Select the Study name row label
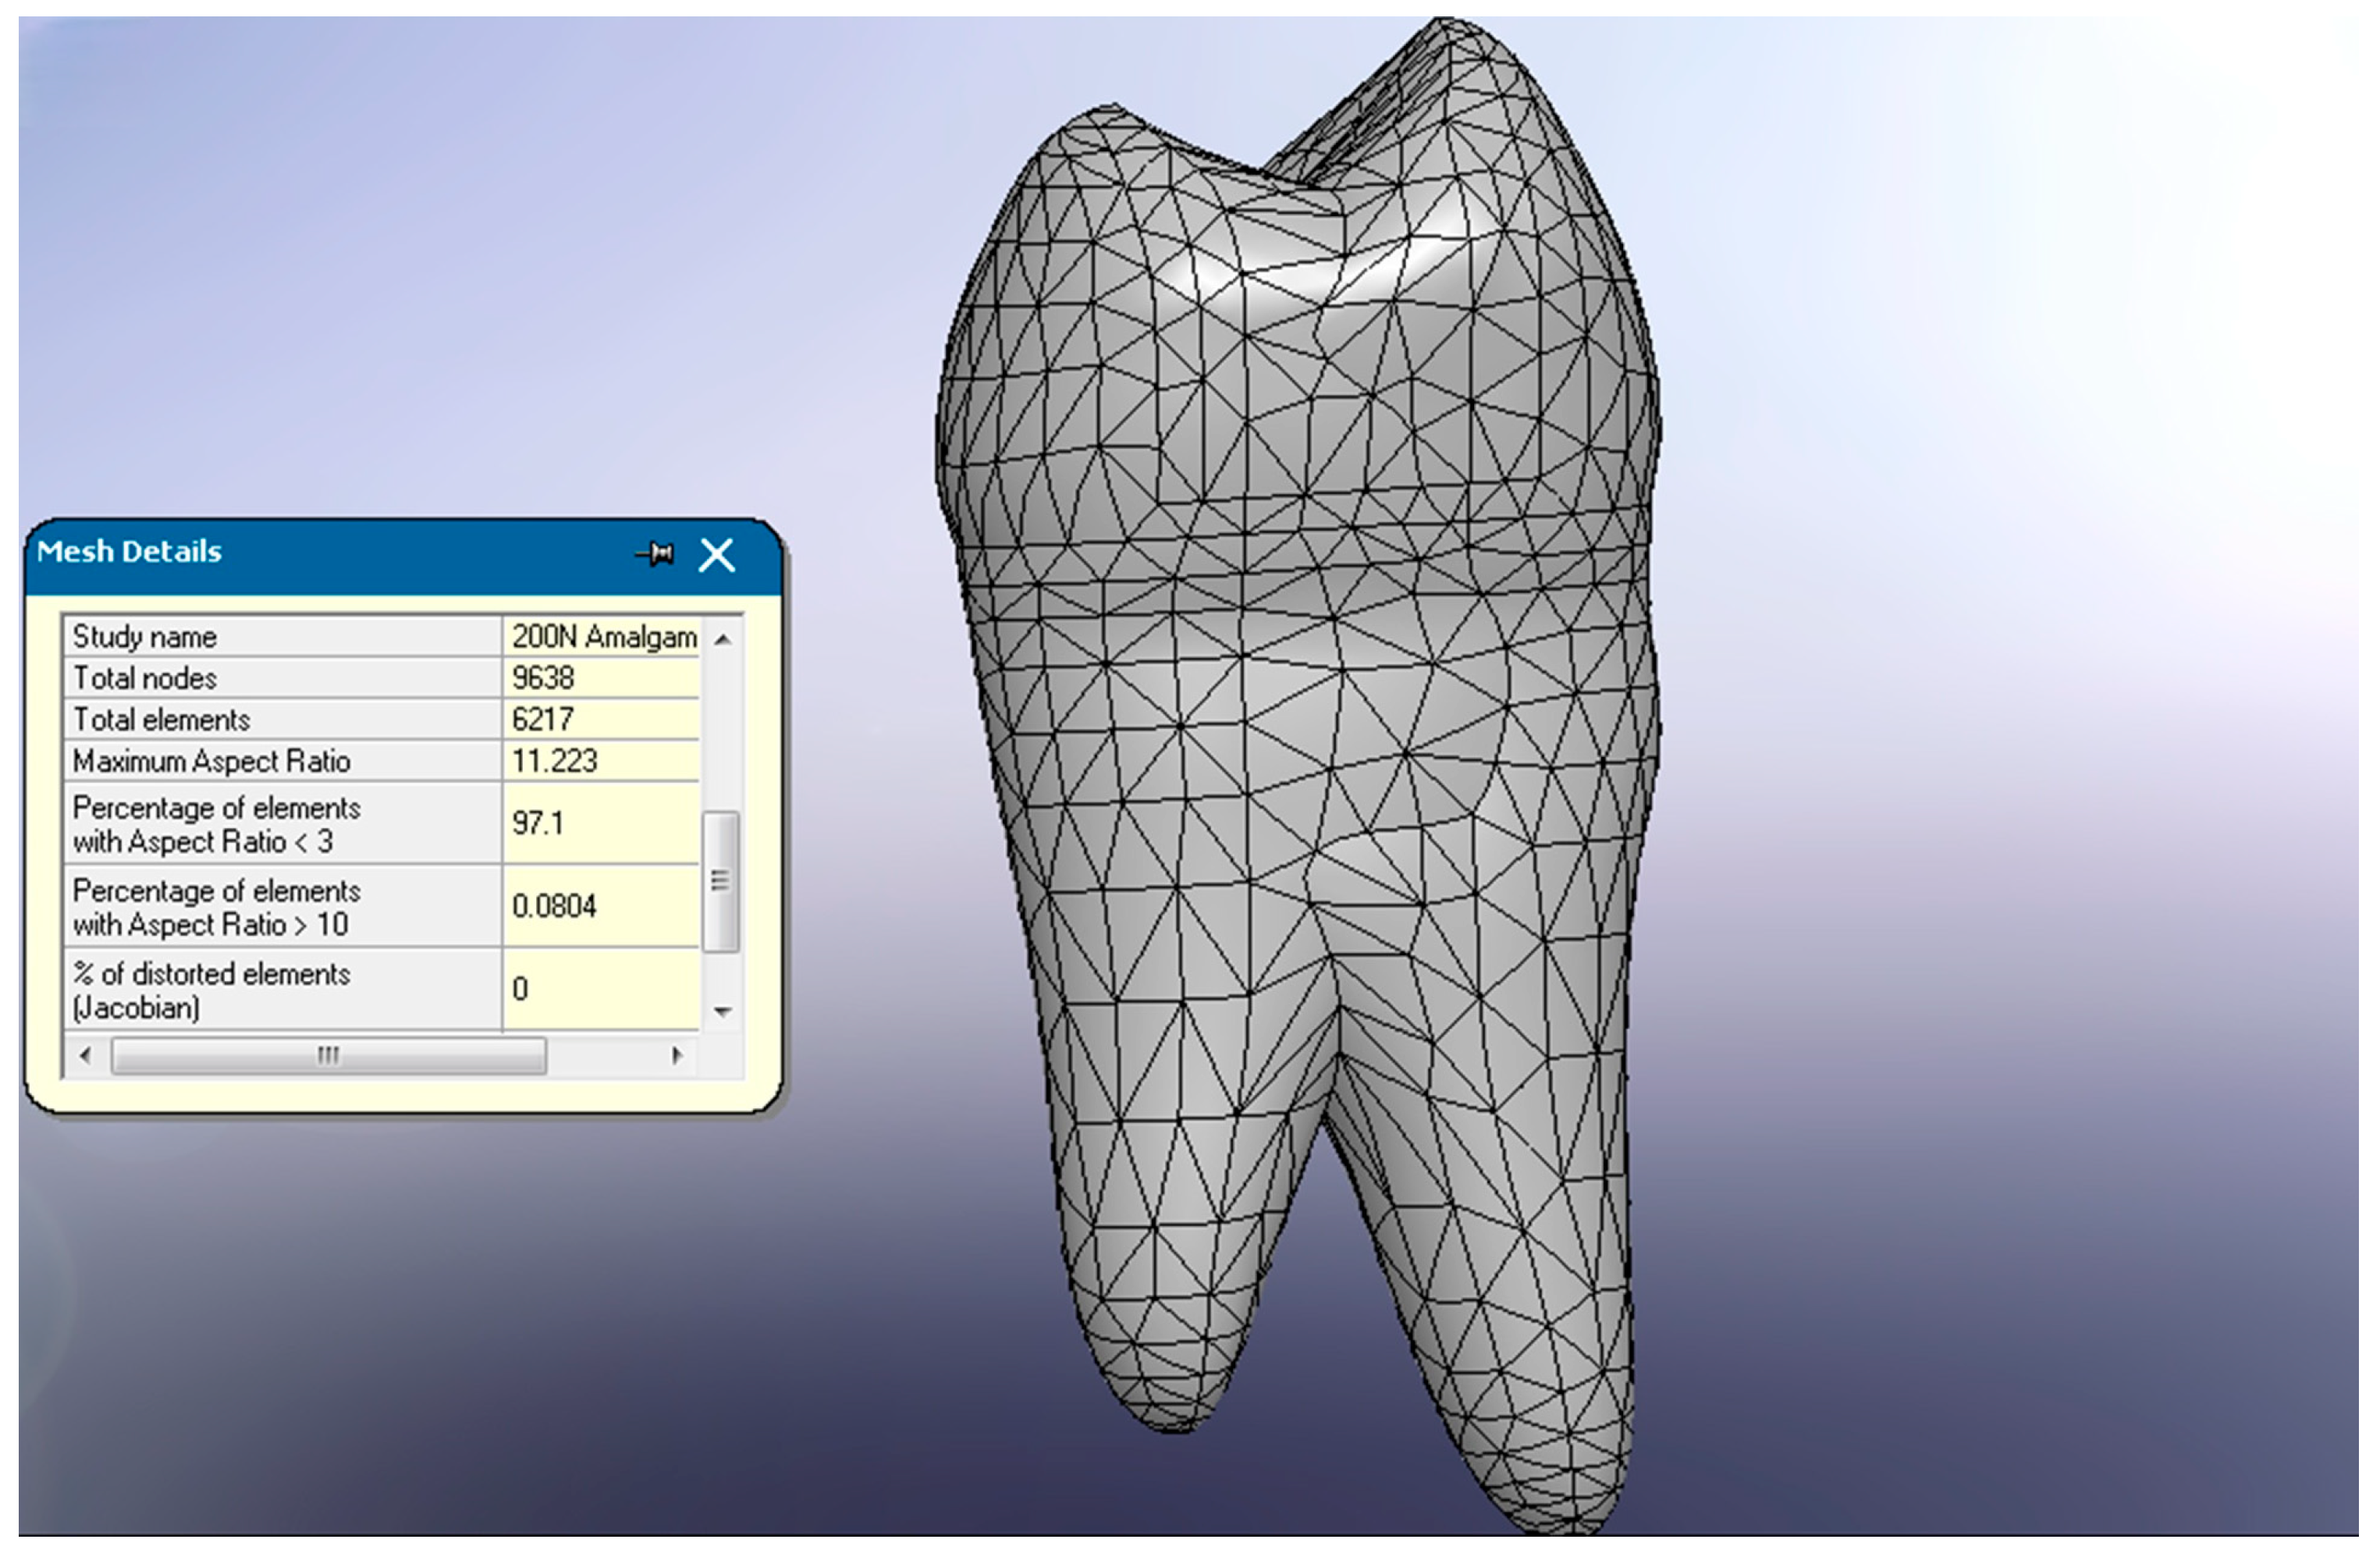 coord(145,637)
